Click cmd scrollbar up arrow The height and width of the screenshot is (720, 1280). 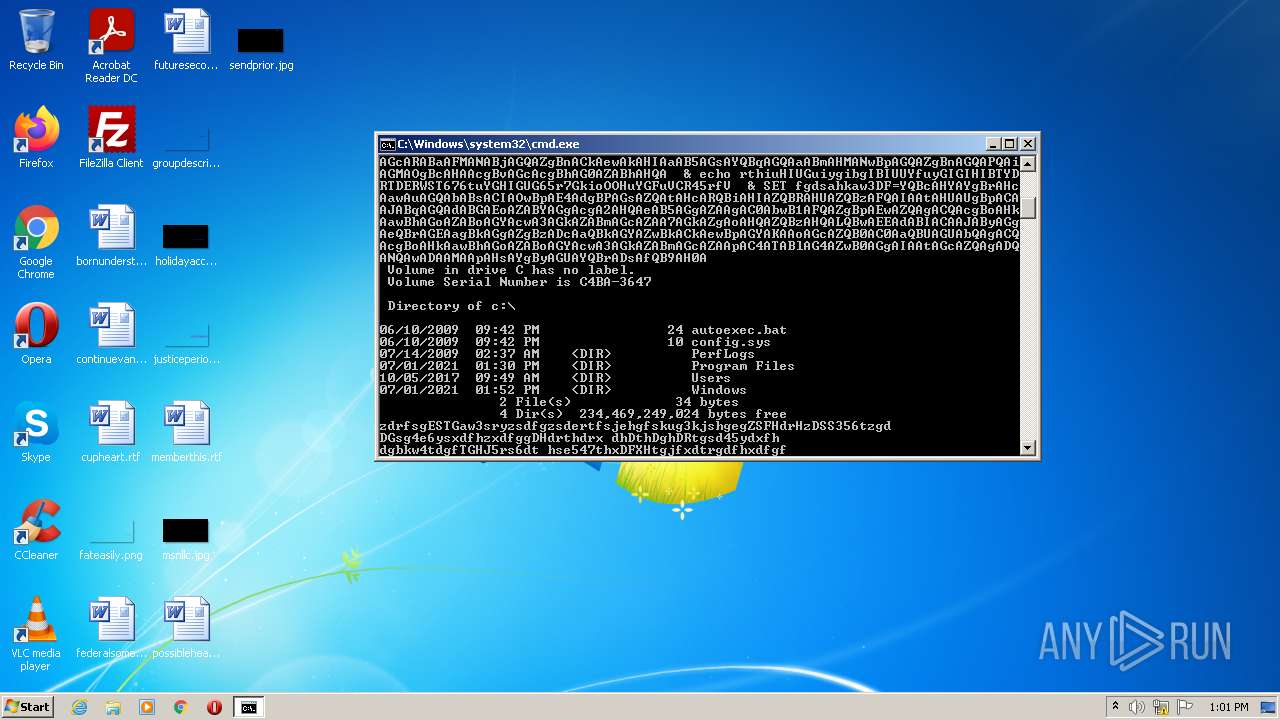[x=1028, y=163]
